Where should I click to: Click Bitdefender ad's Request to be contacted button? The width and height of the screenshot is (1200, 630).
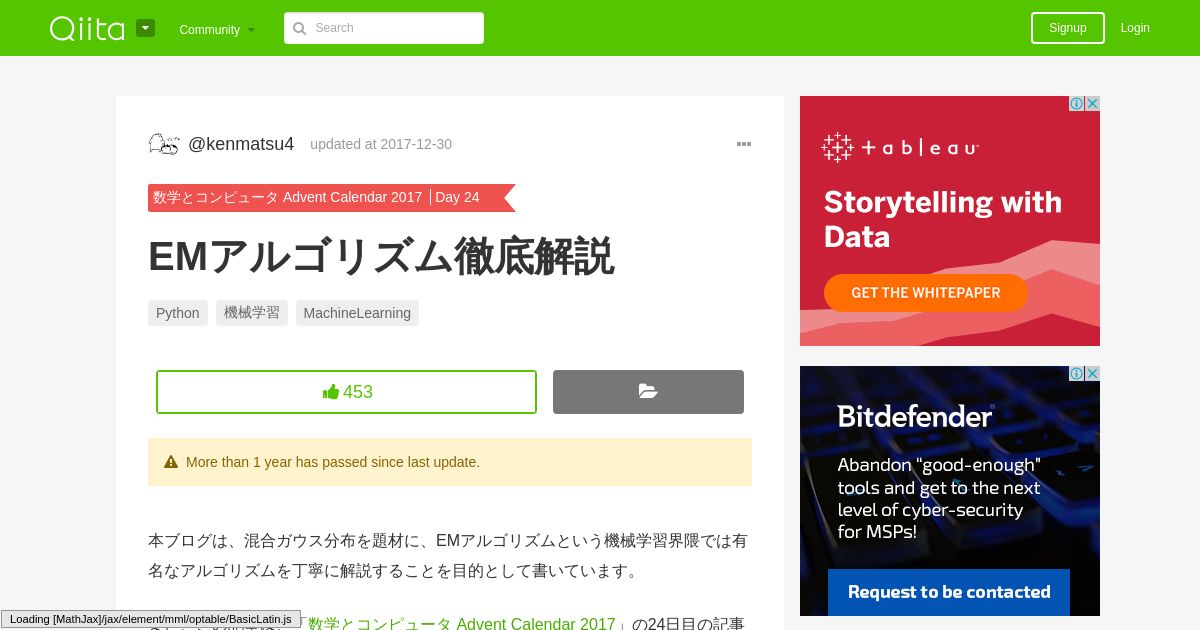(x=949, y=592)
